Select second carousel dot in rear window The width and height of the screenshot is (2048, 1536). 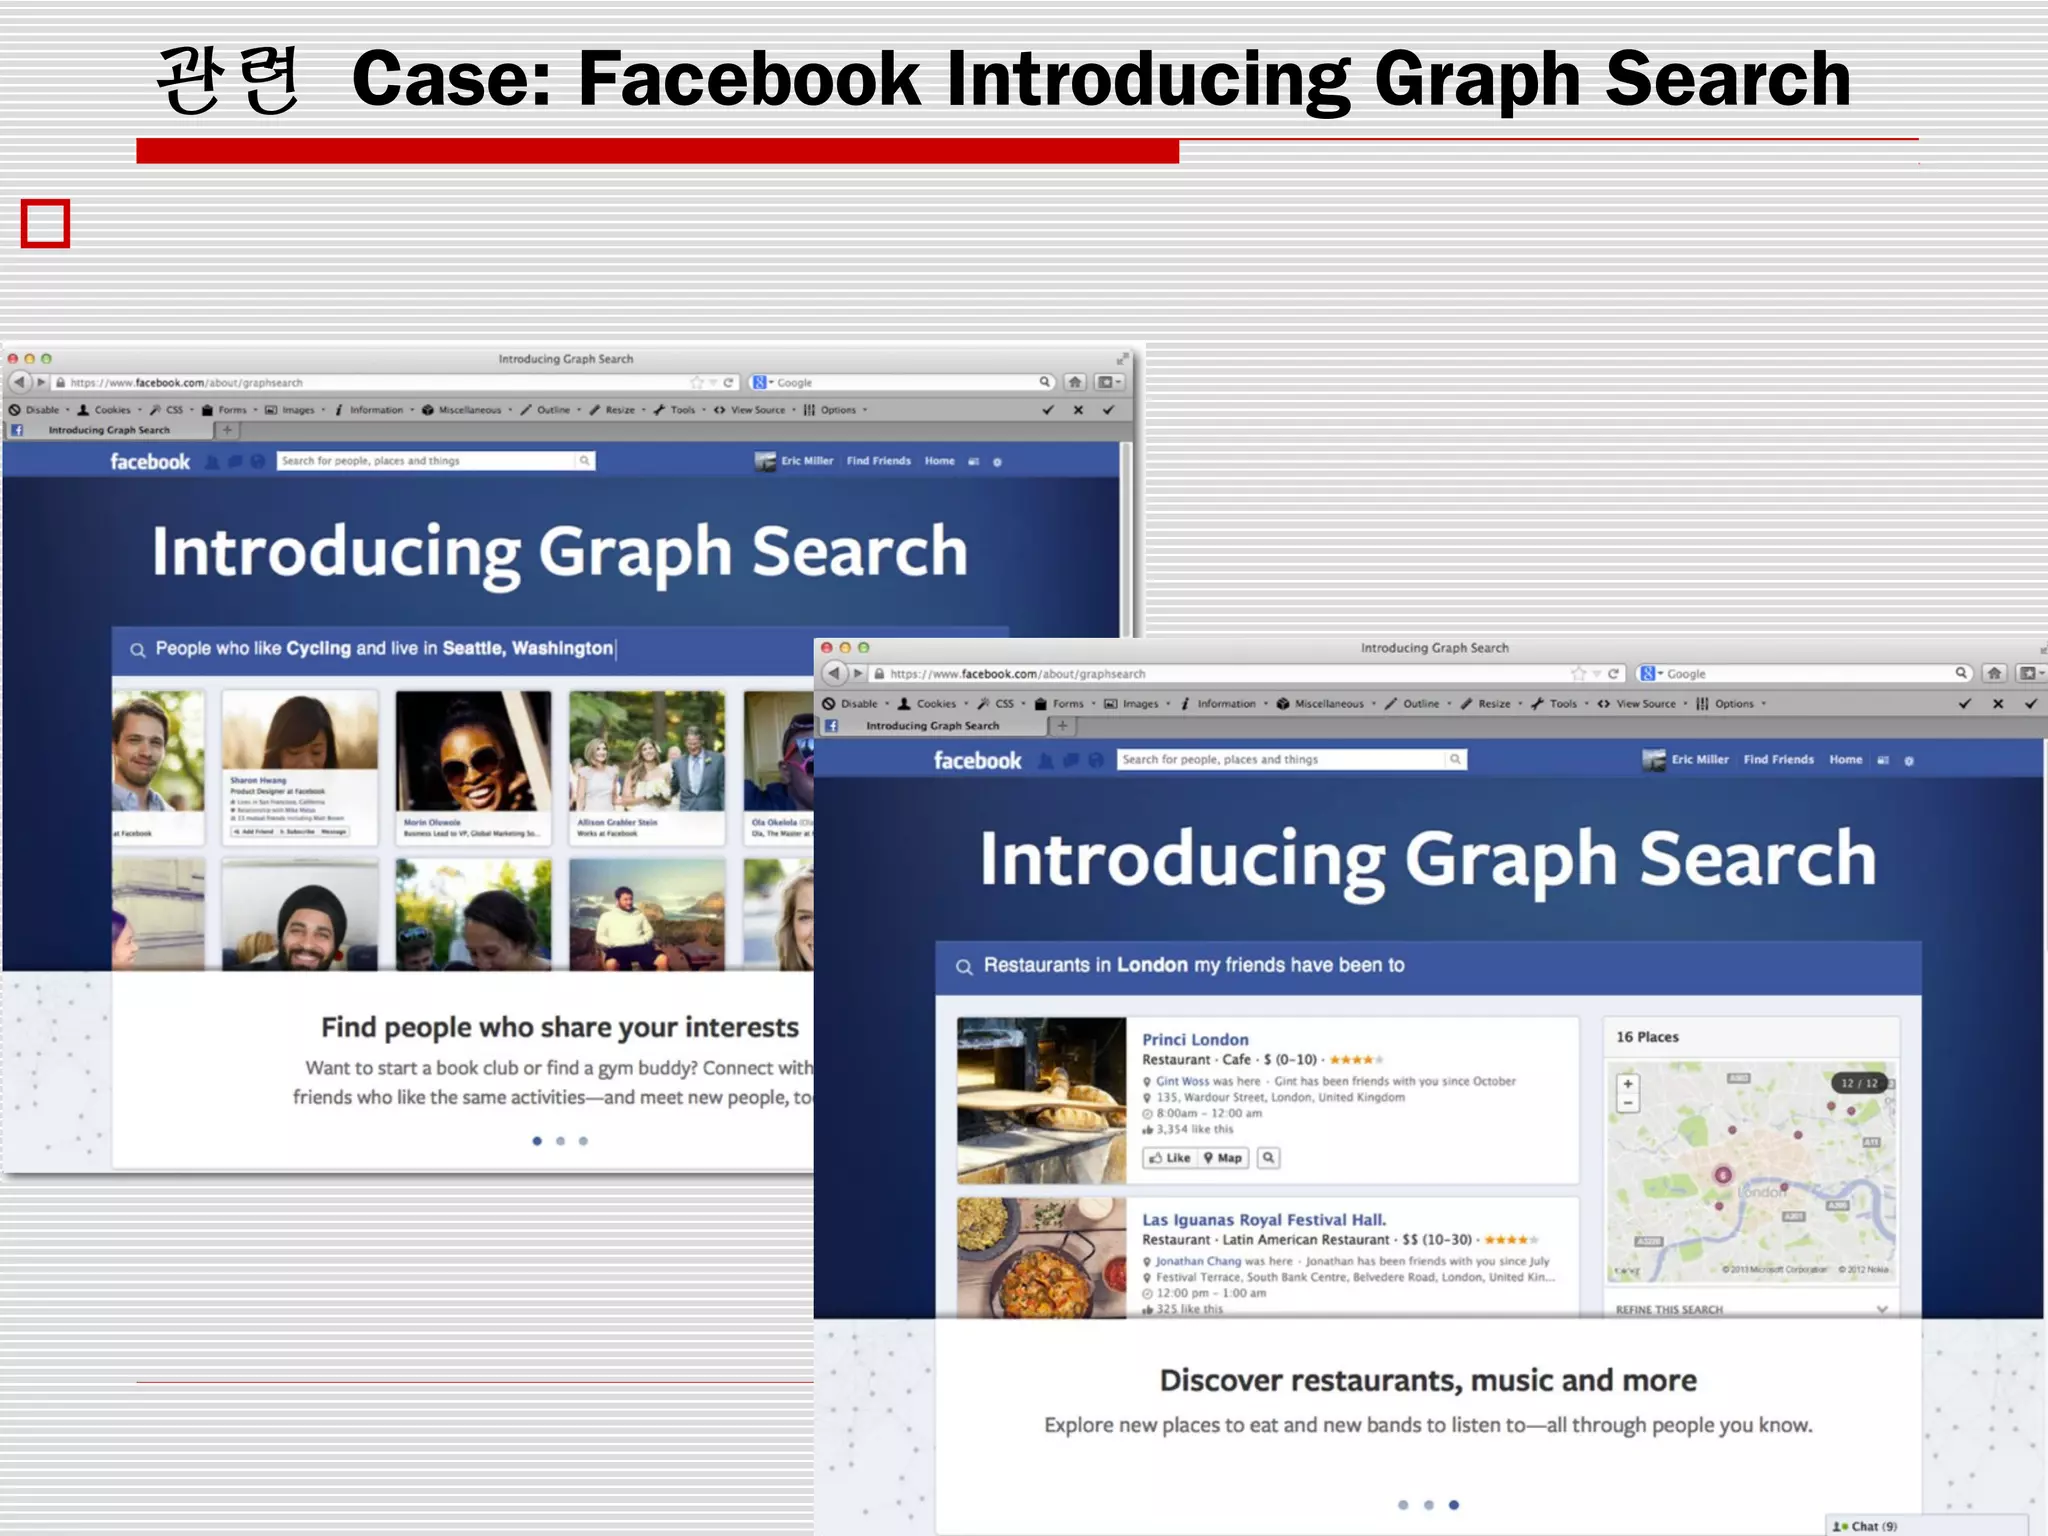coord(560,1141)
